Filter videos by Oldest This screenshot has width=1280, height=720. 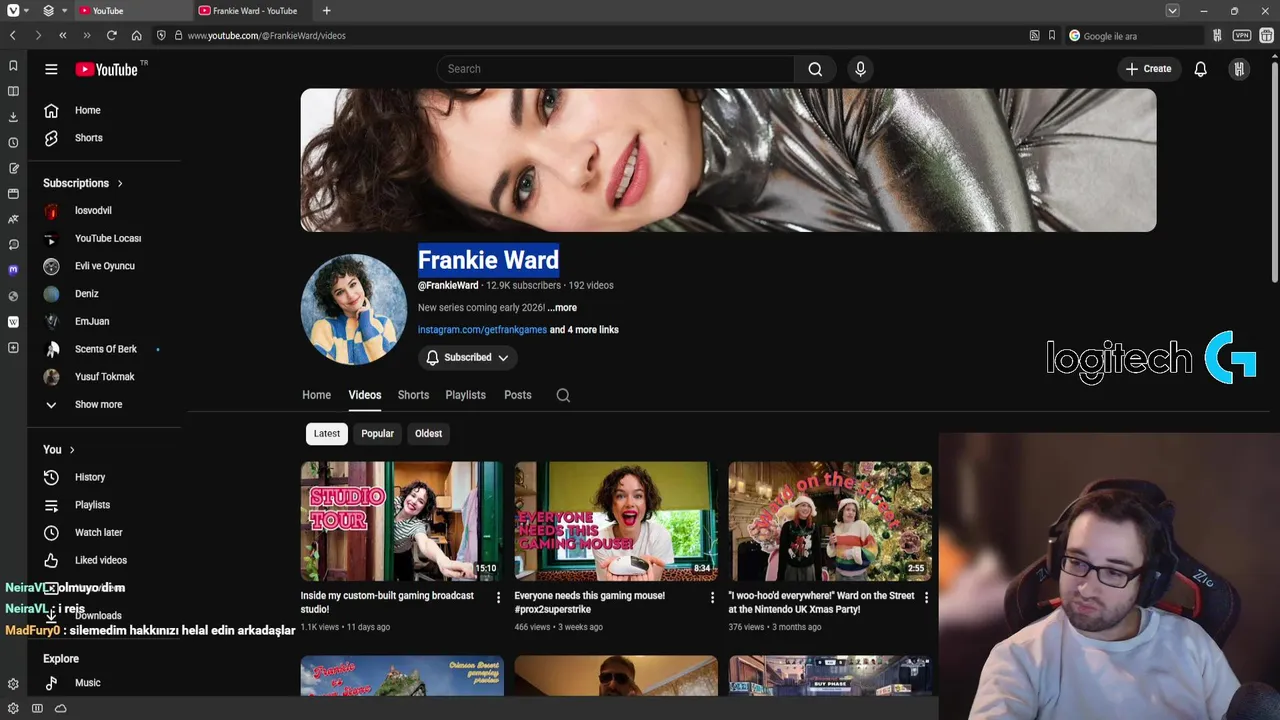click(x=428, y=433)
